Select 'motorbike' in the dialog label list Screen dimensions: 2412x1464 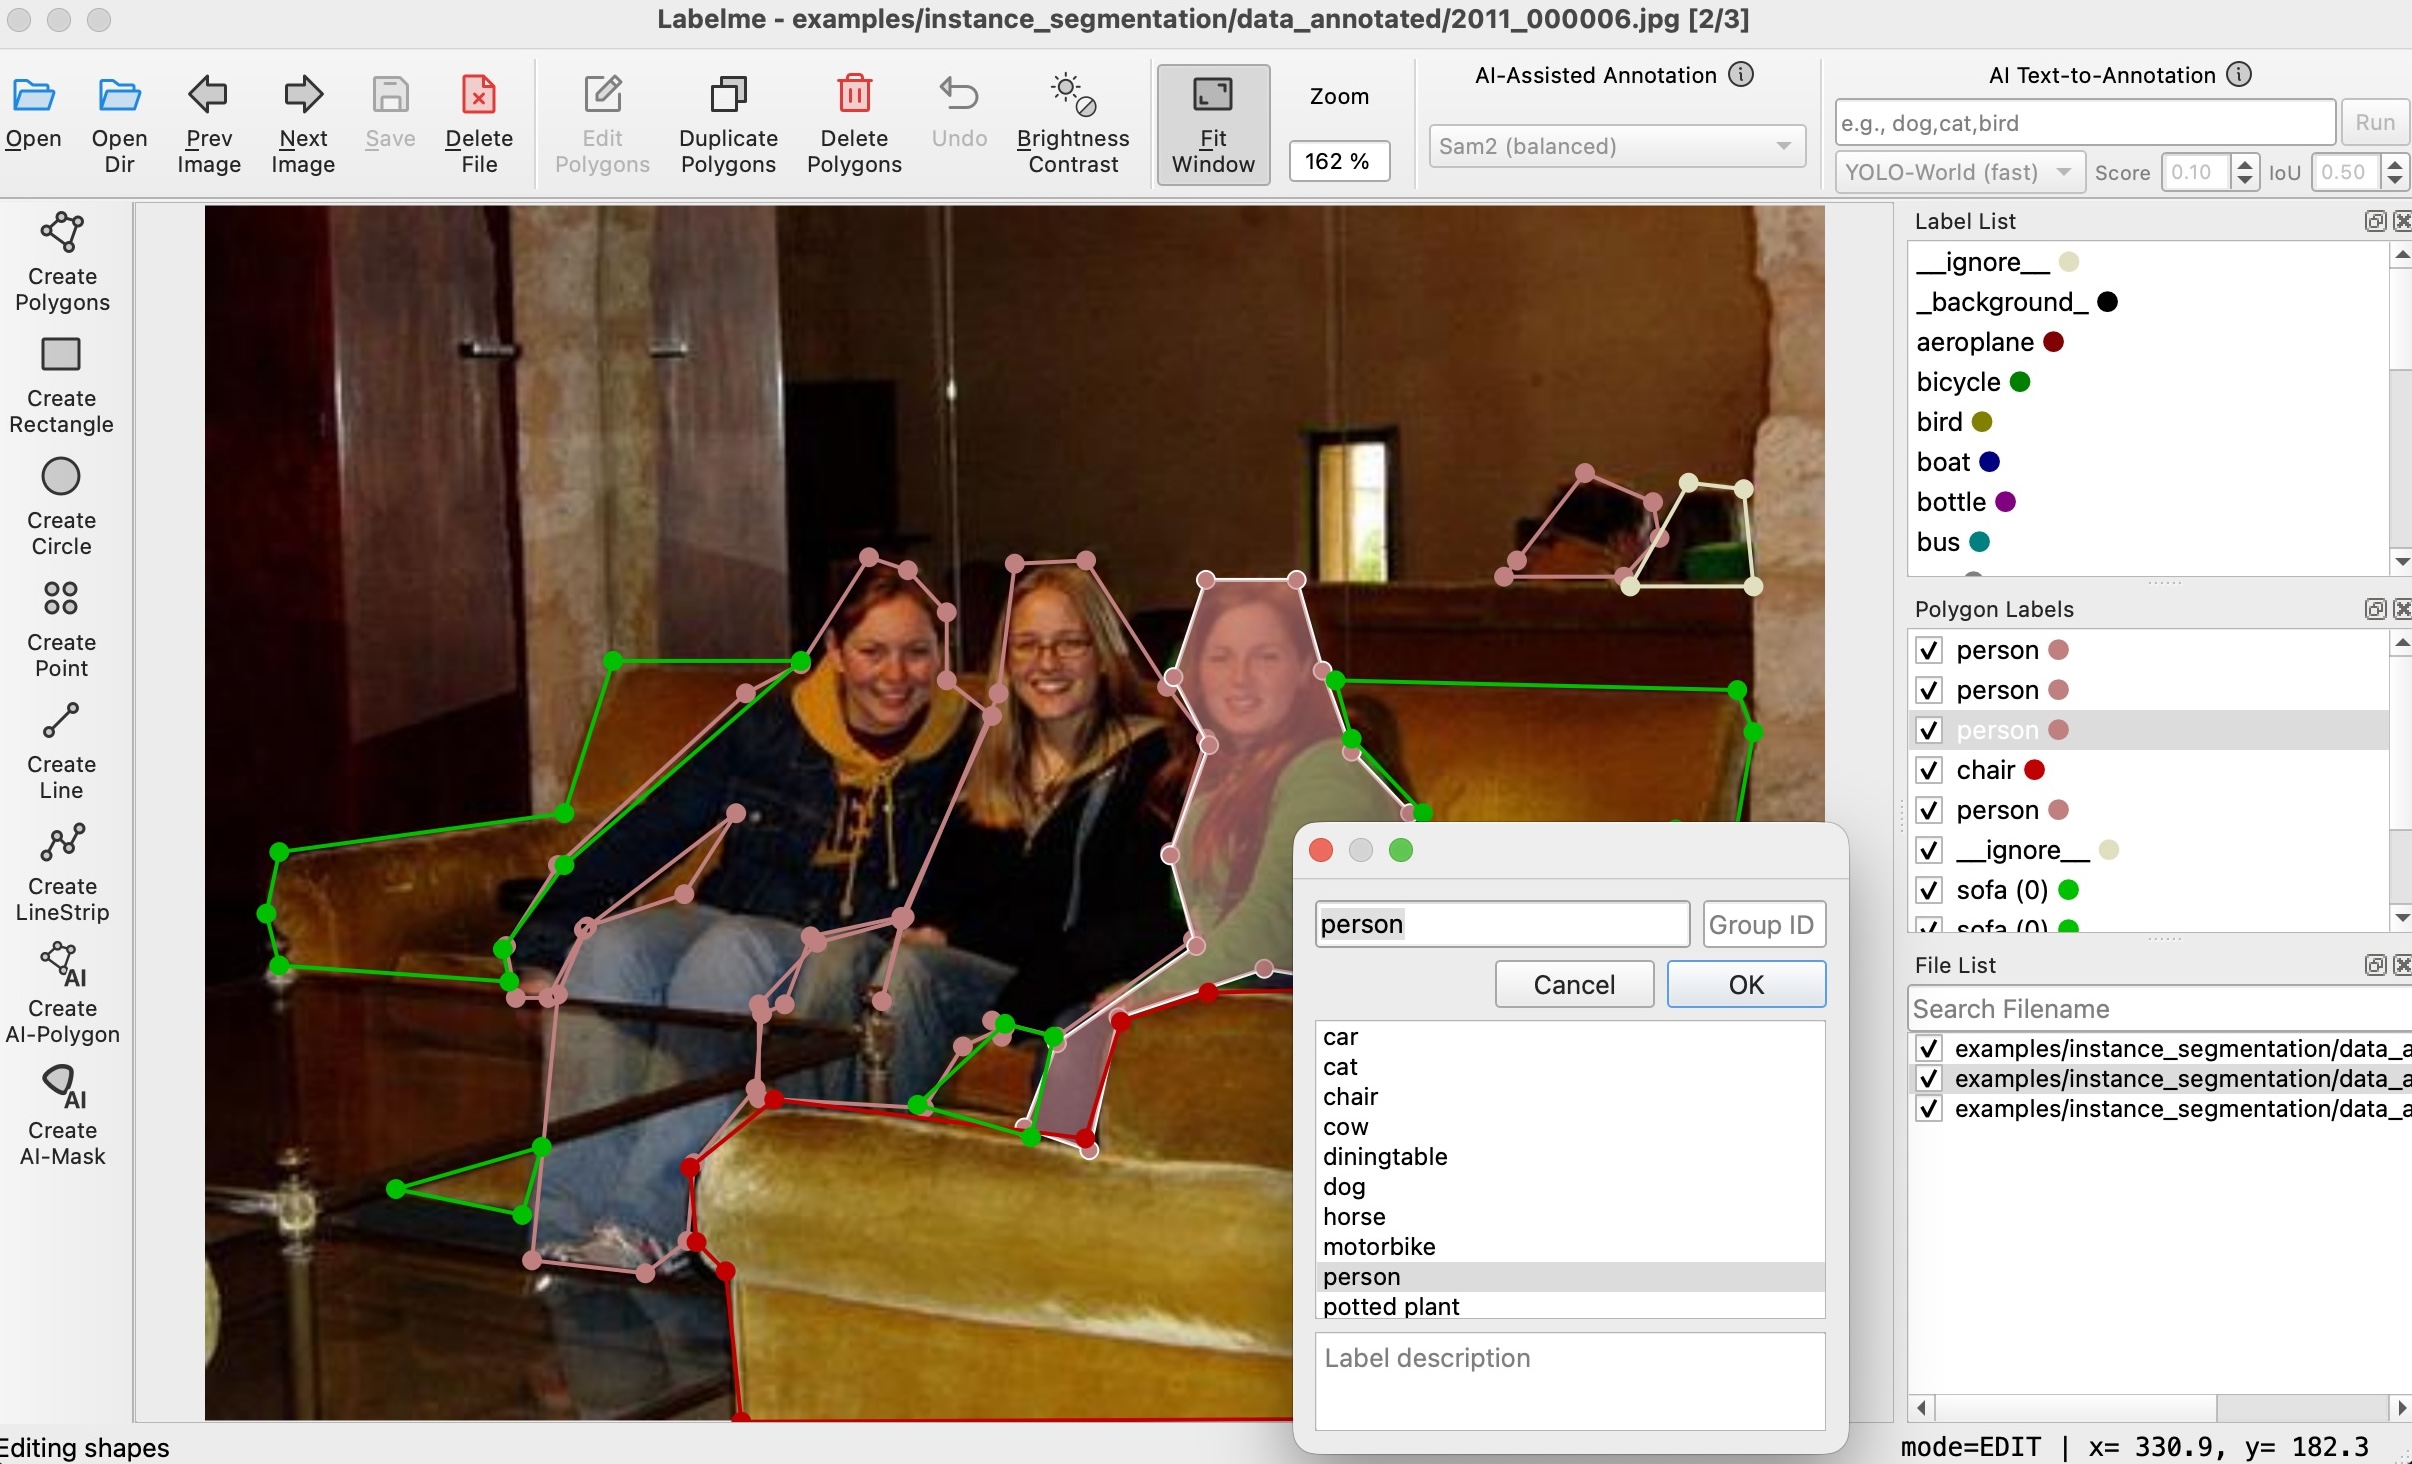point(1378,1246)
